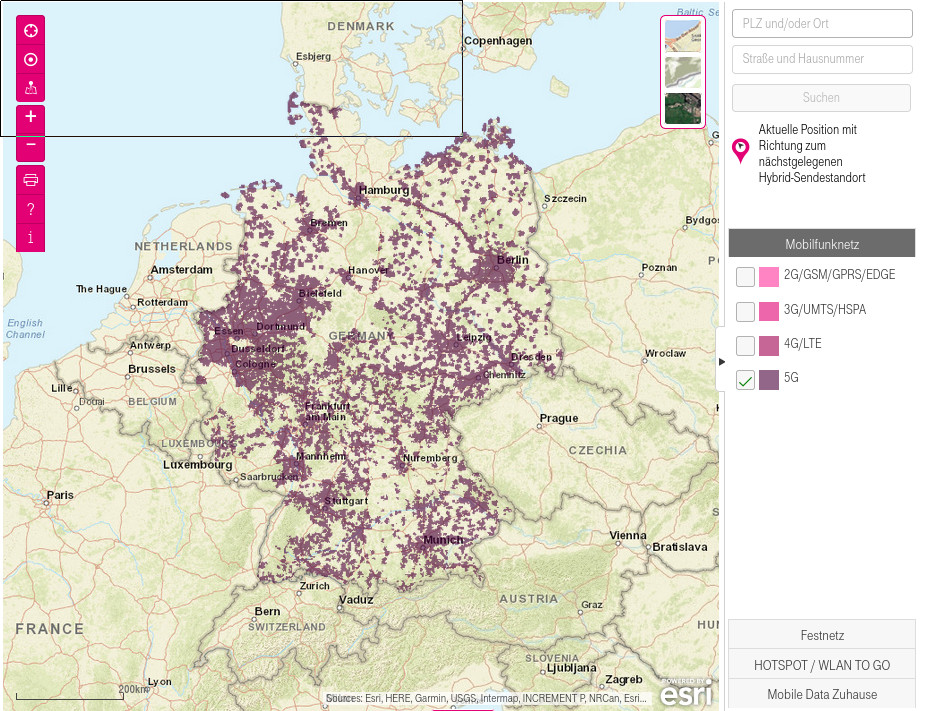The image size is (928, 711).
Task: Click the locate position target icon
Action: (x=30, y=60)
